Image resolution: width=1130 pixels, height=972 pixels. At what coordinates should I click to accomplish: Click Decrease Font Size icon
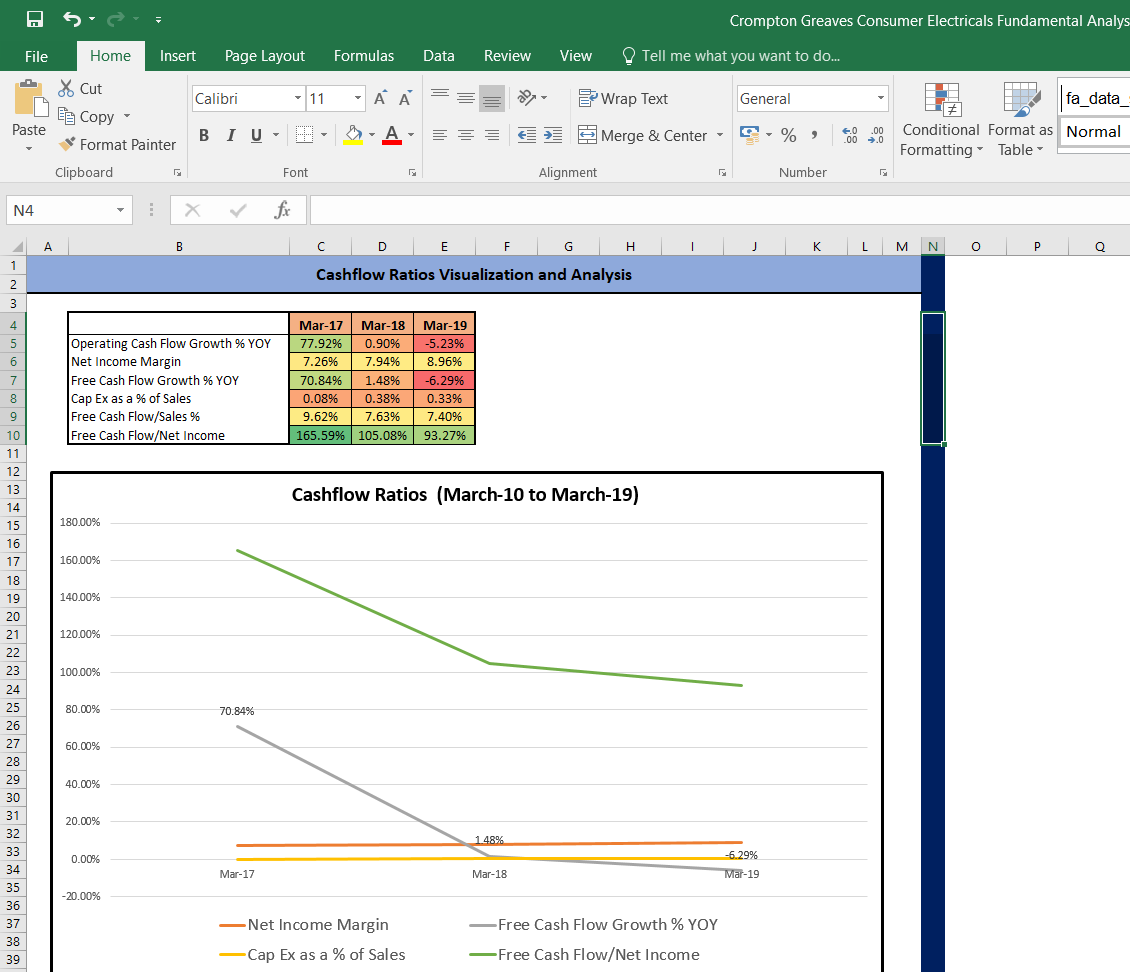coord(405,98)
